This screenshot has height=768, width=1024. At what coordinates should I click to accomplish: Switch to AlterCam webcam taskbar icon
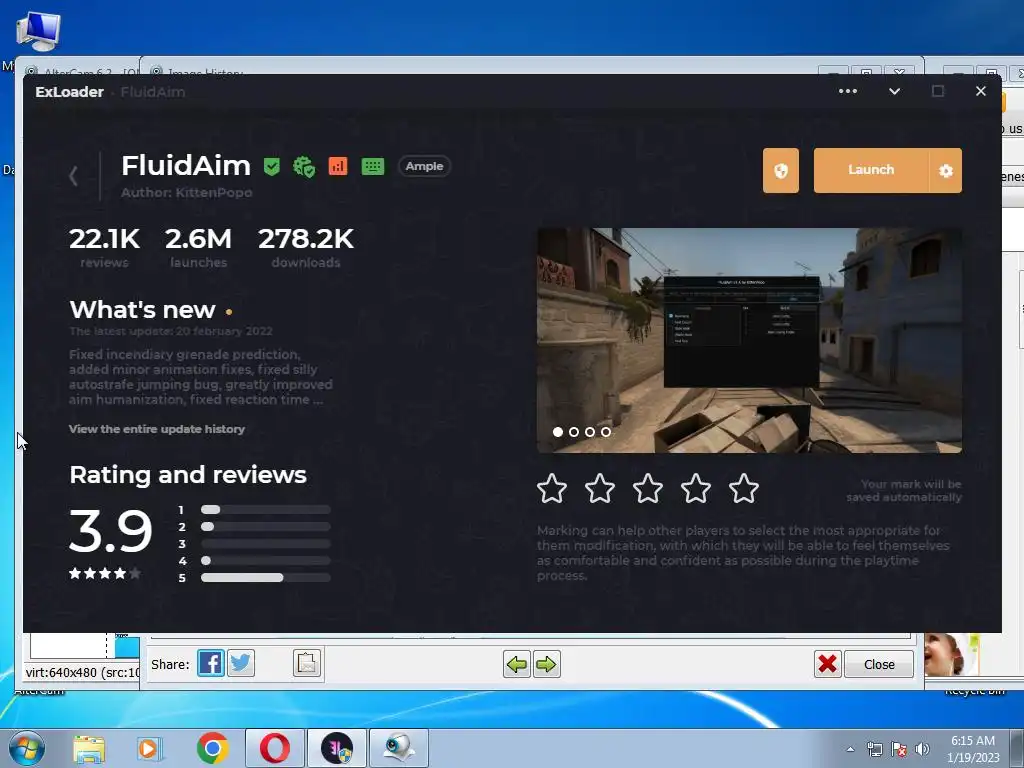tap(399, 748)
